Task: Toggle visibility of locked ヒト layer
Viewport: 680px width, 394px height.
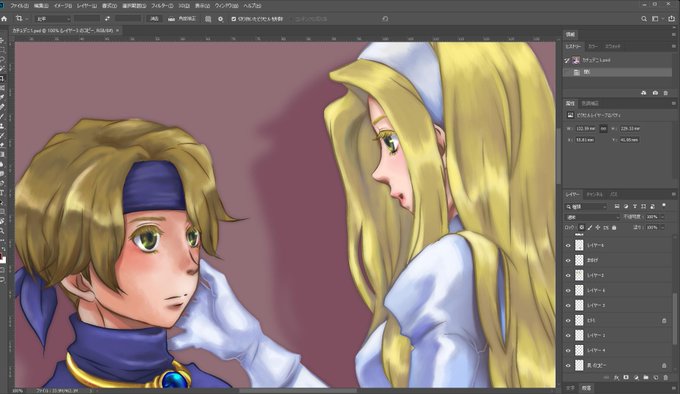Action: [568, 320]
